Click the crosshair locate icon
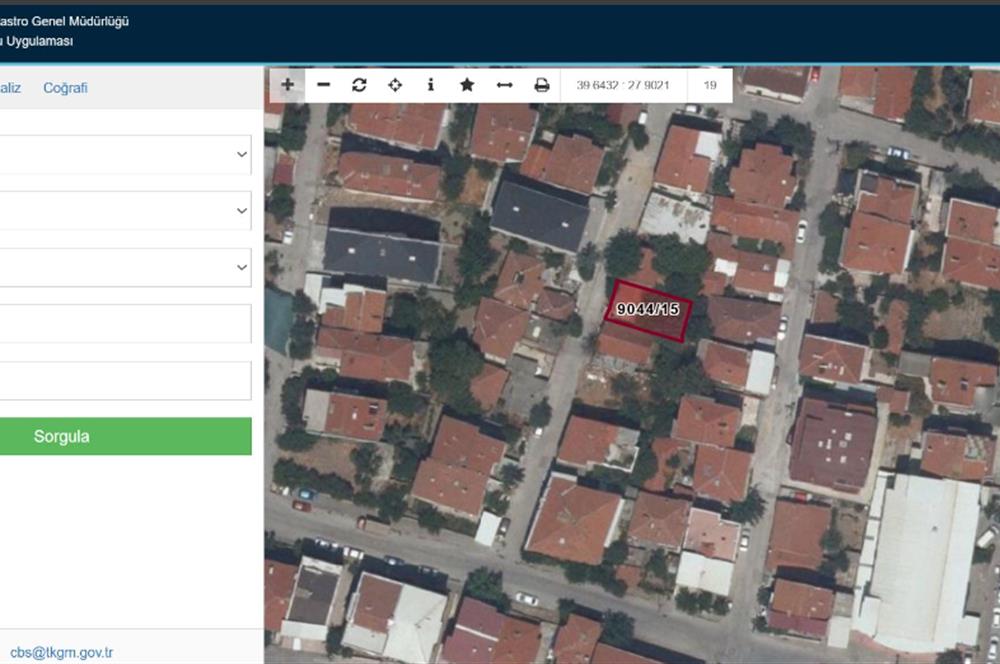 395,85
